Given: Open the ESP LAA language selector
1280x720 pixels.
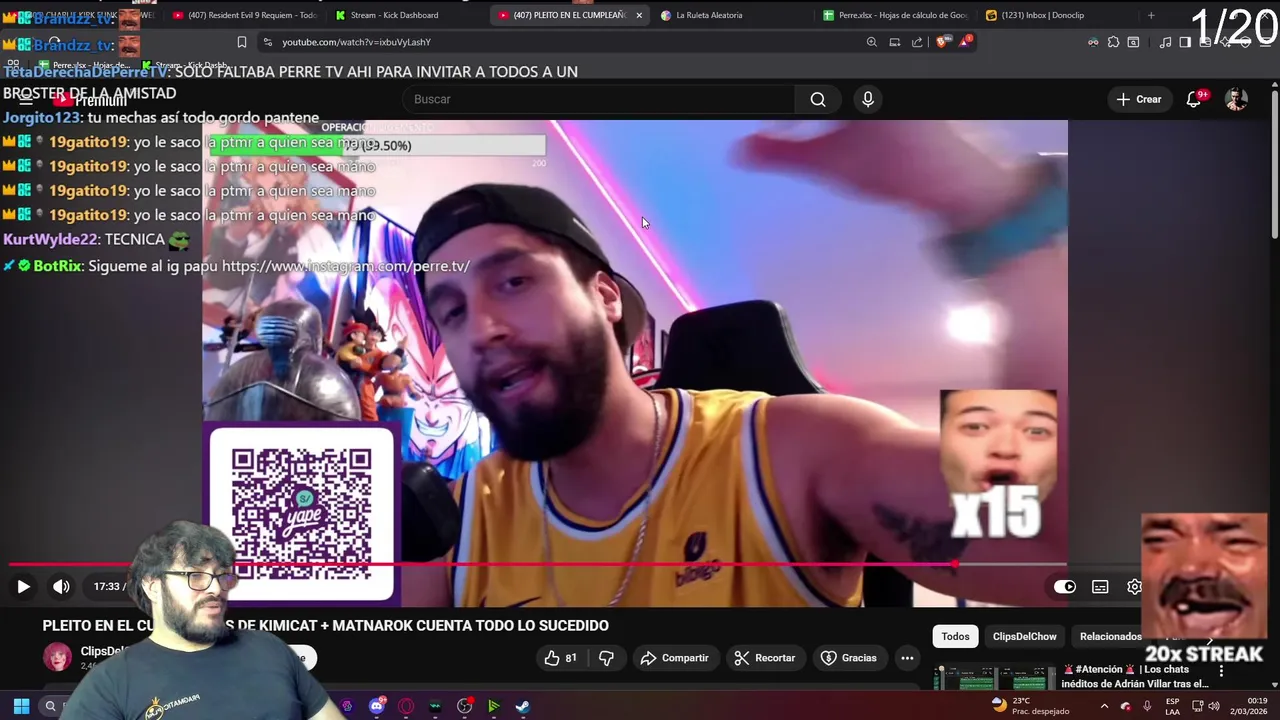Looking at the screenshot, I should [x=1172, y=706].
